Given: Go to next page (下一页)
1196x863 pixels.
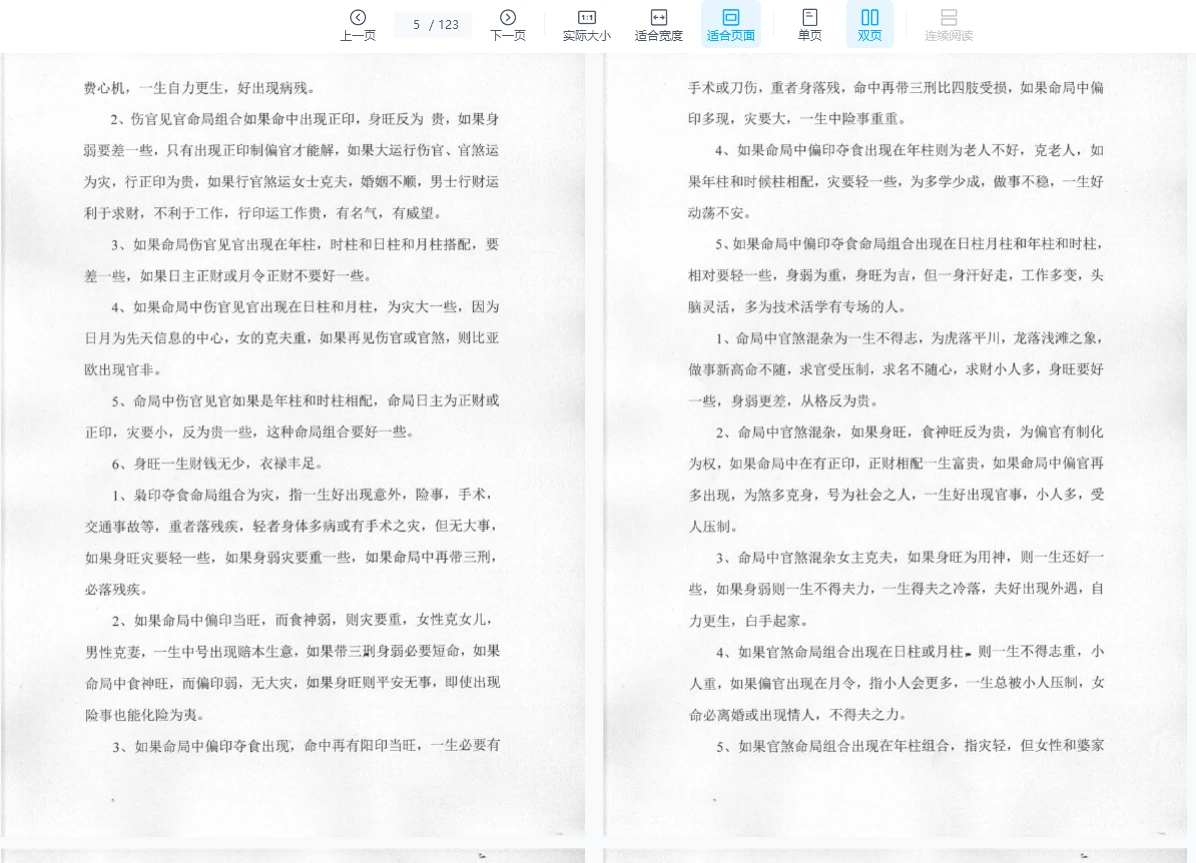Looking at the screenshot, I should coord(508,25).
